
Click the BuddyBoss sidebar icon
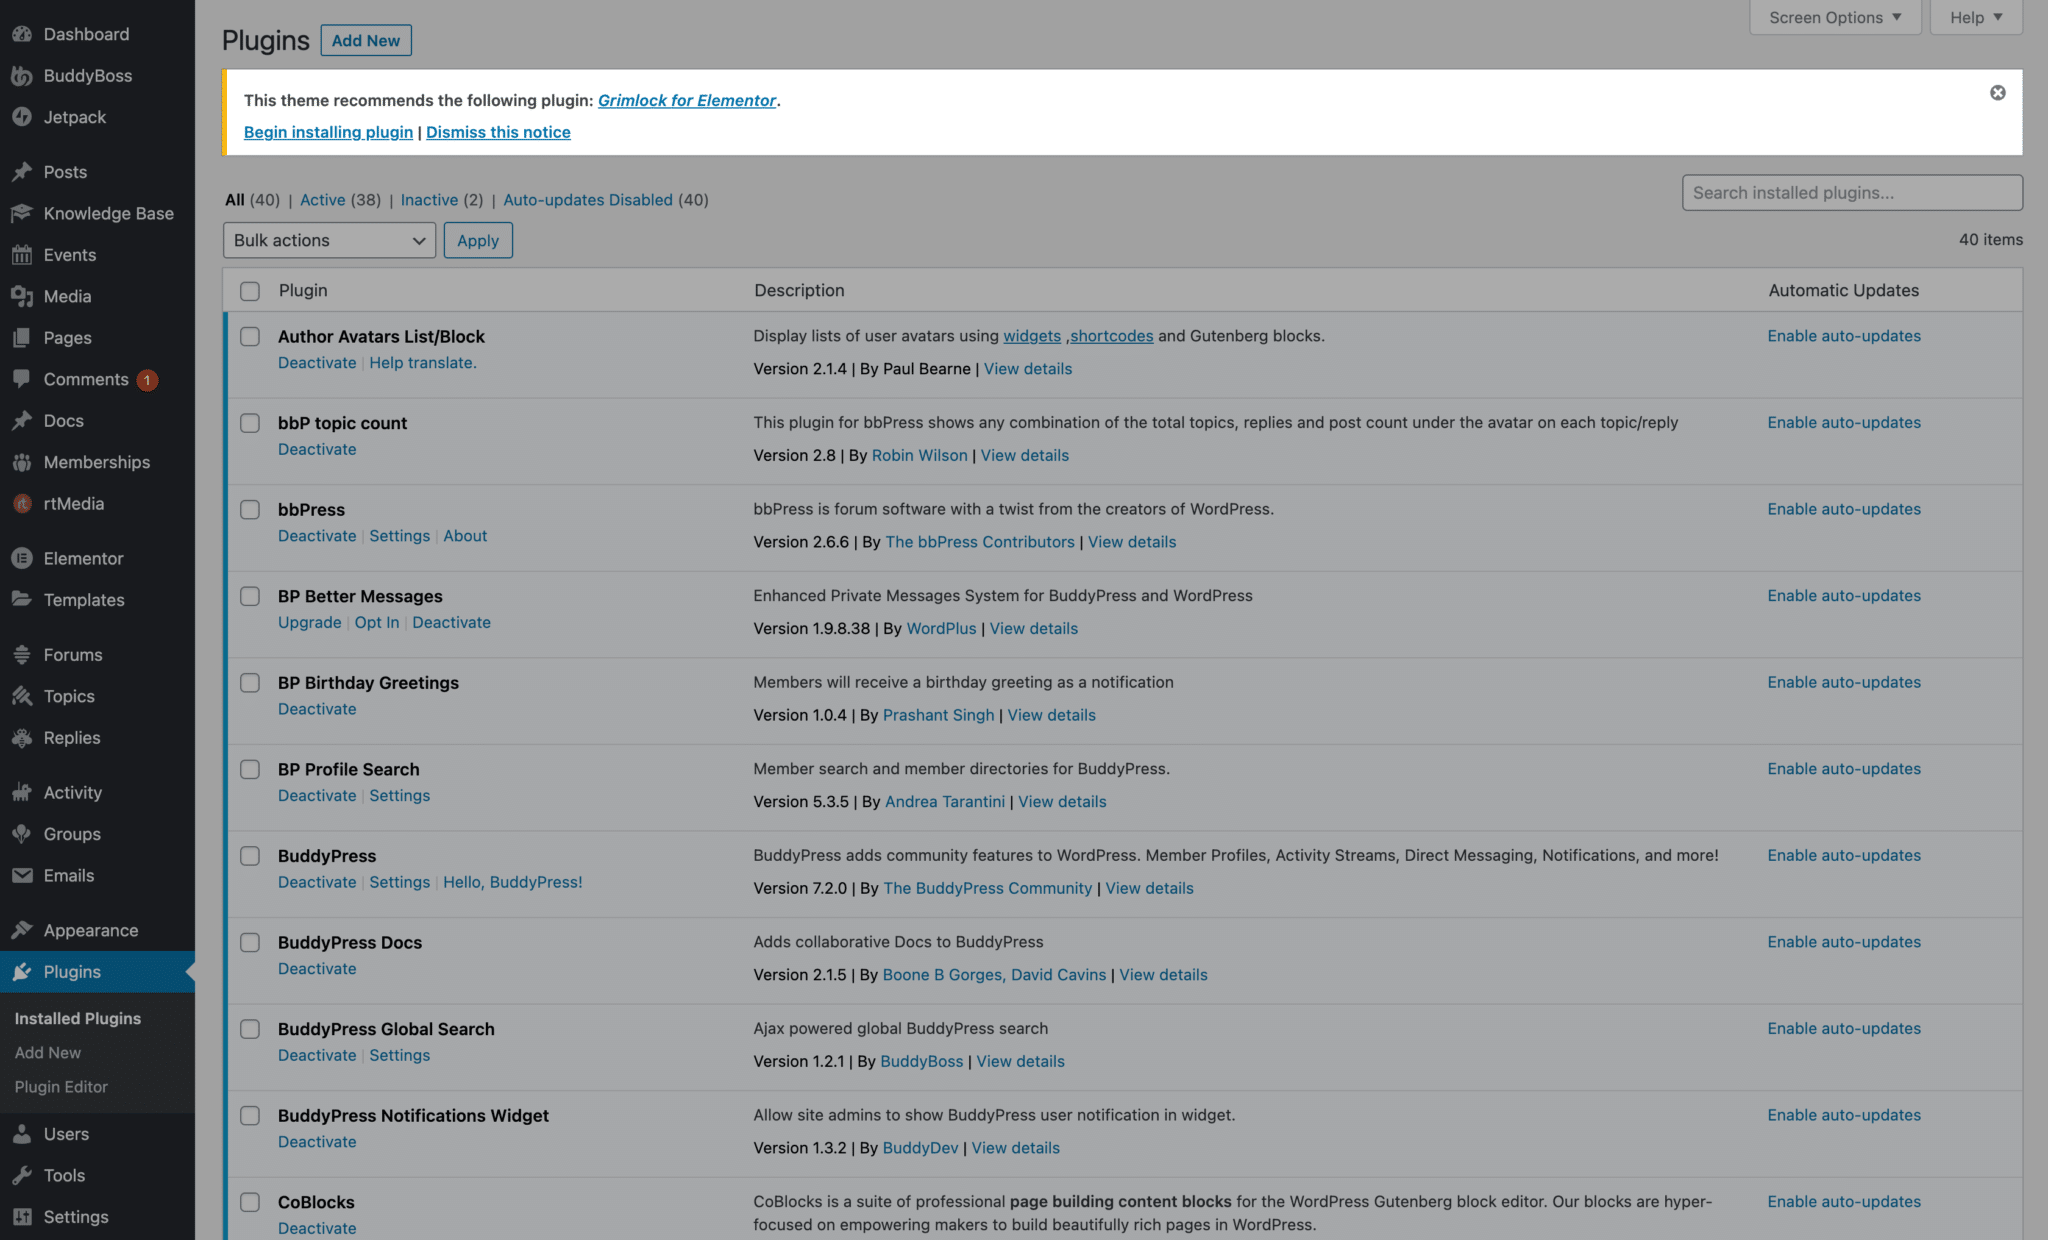pos(22,76)
